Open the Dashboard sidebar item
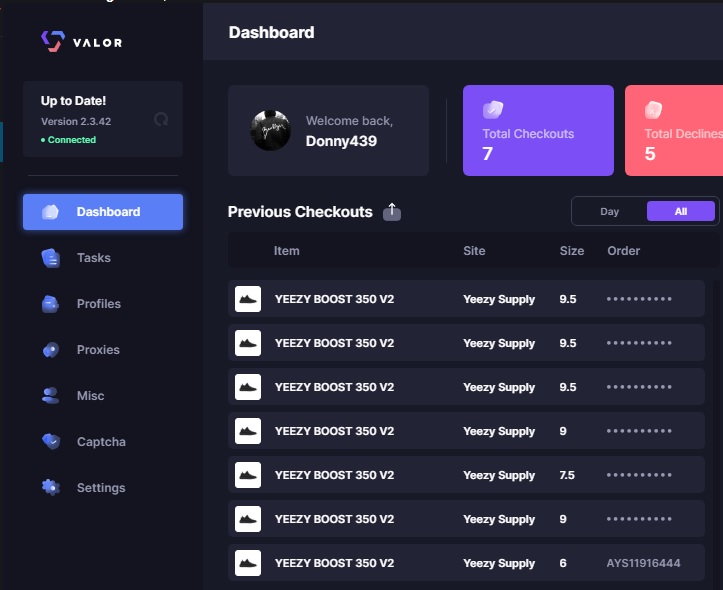 103,212
